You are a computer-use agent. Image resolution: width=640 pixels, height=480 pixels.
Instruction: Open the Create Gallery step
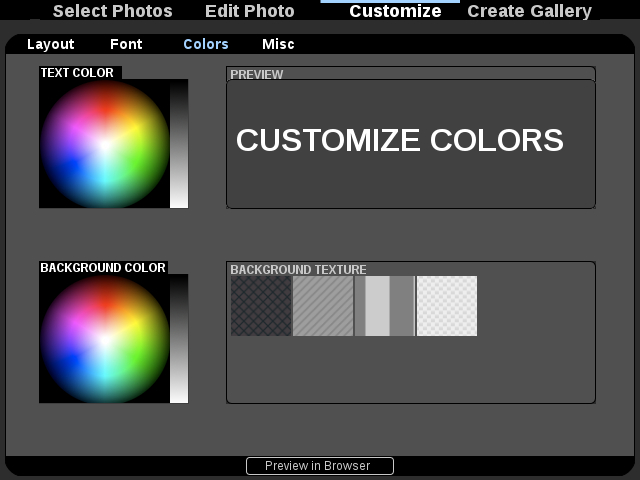coord(529,11)
